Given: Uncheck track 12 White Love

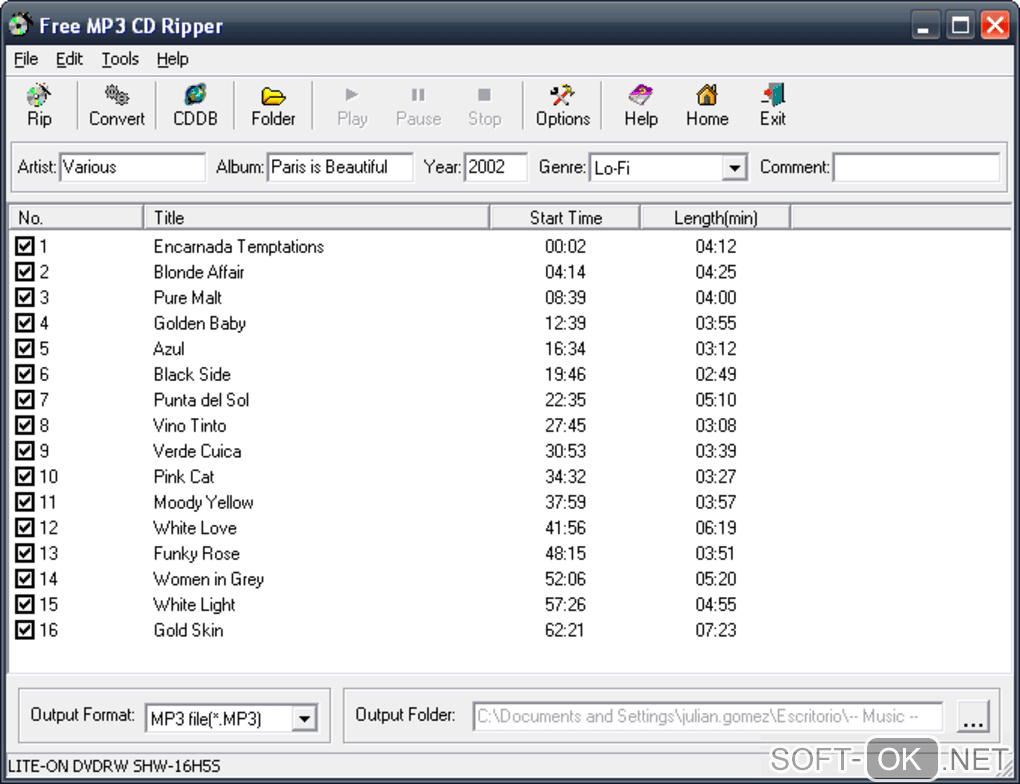Looking at the screenshot, I should [x=25, y=528].
